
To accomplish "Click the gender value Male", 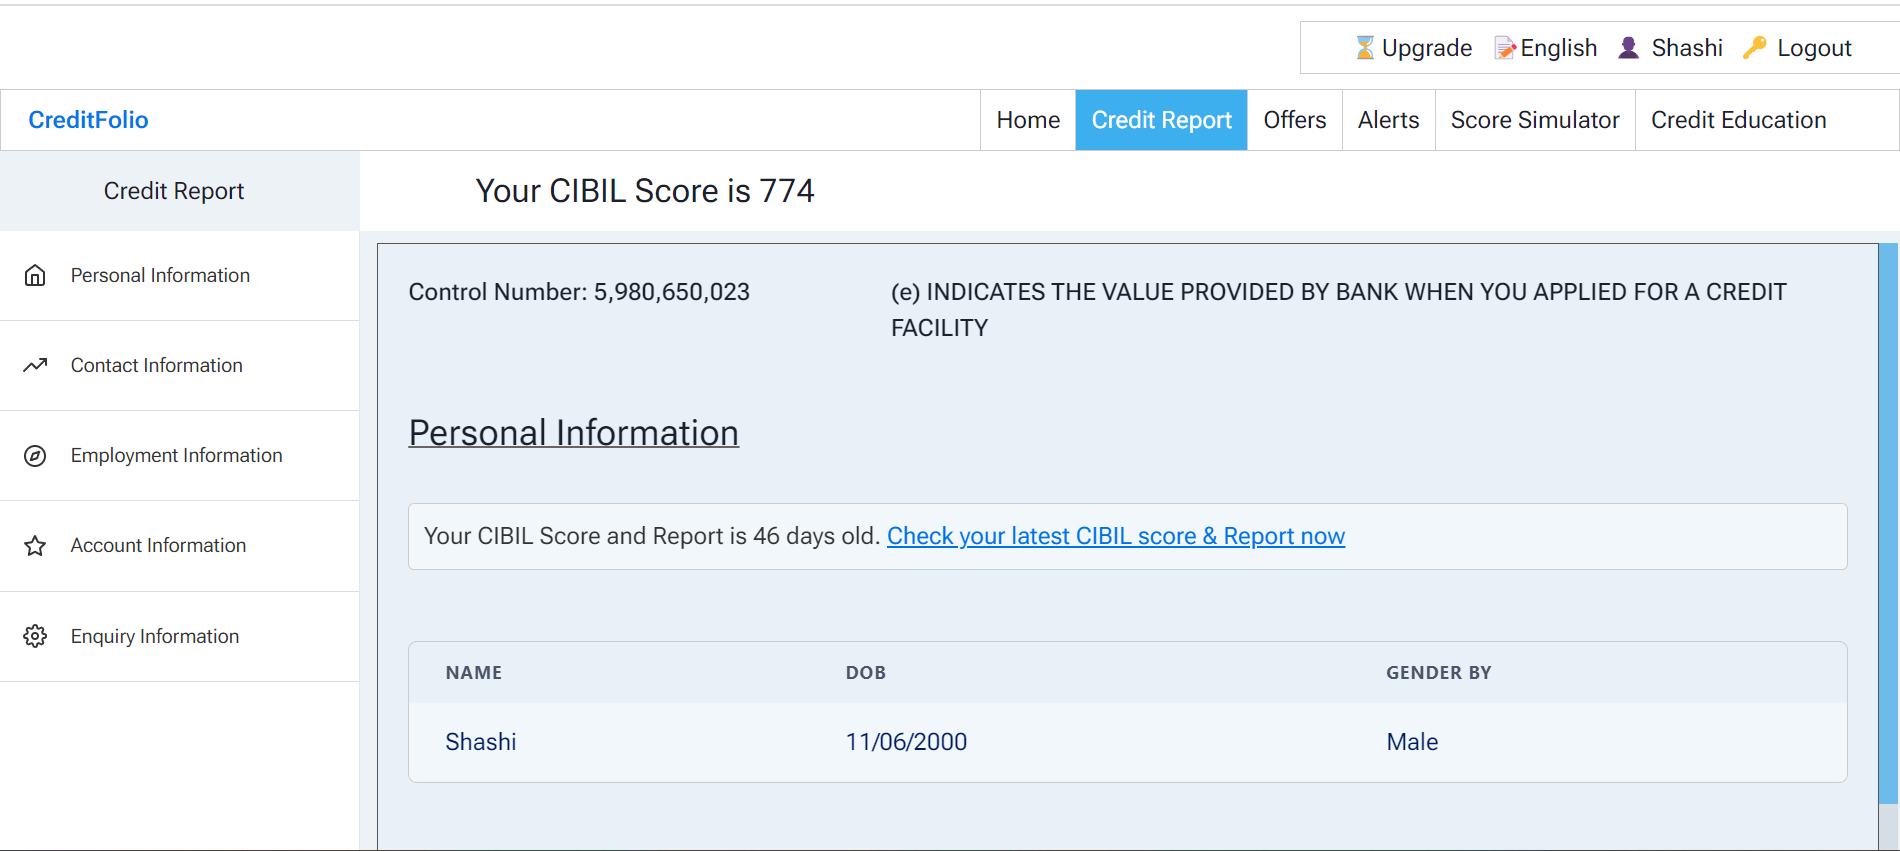I will pos(1412,742).
